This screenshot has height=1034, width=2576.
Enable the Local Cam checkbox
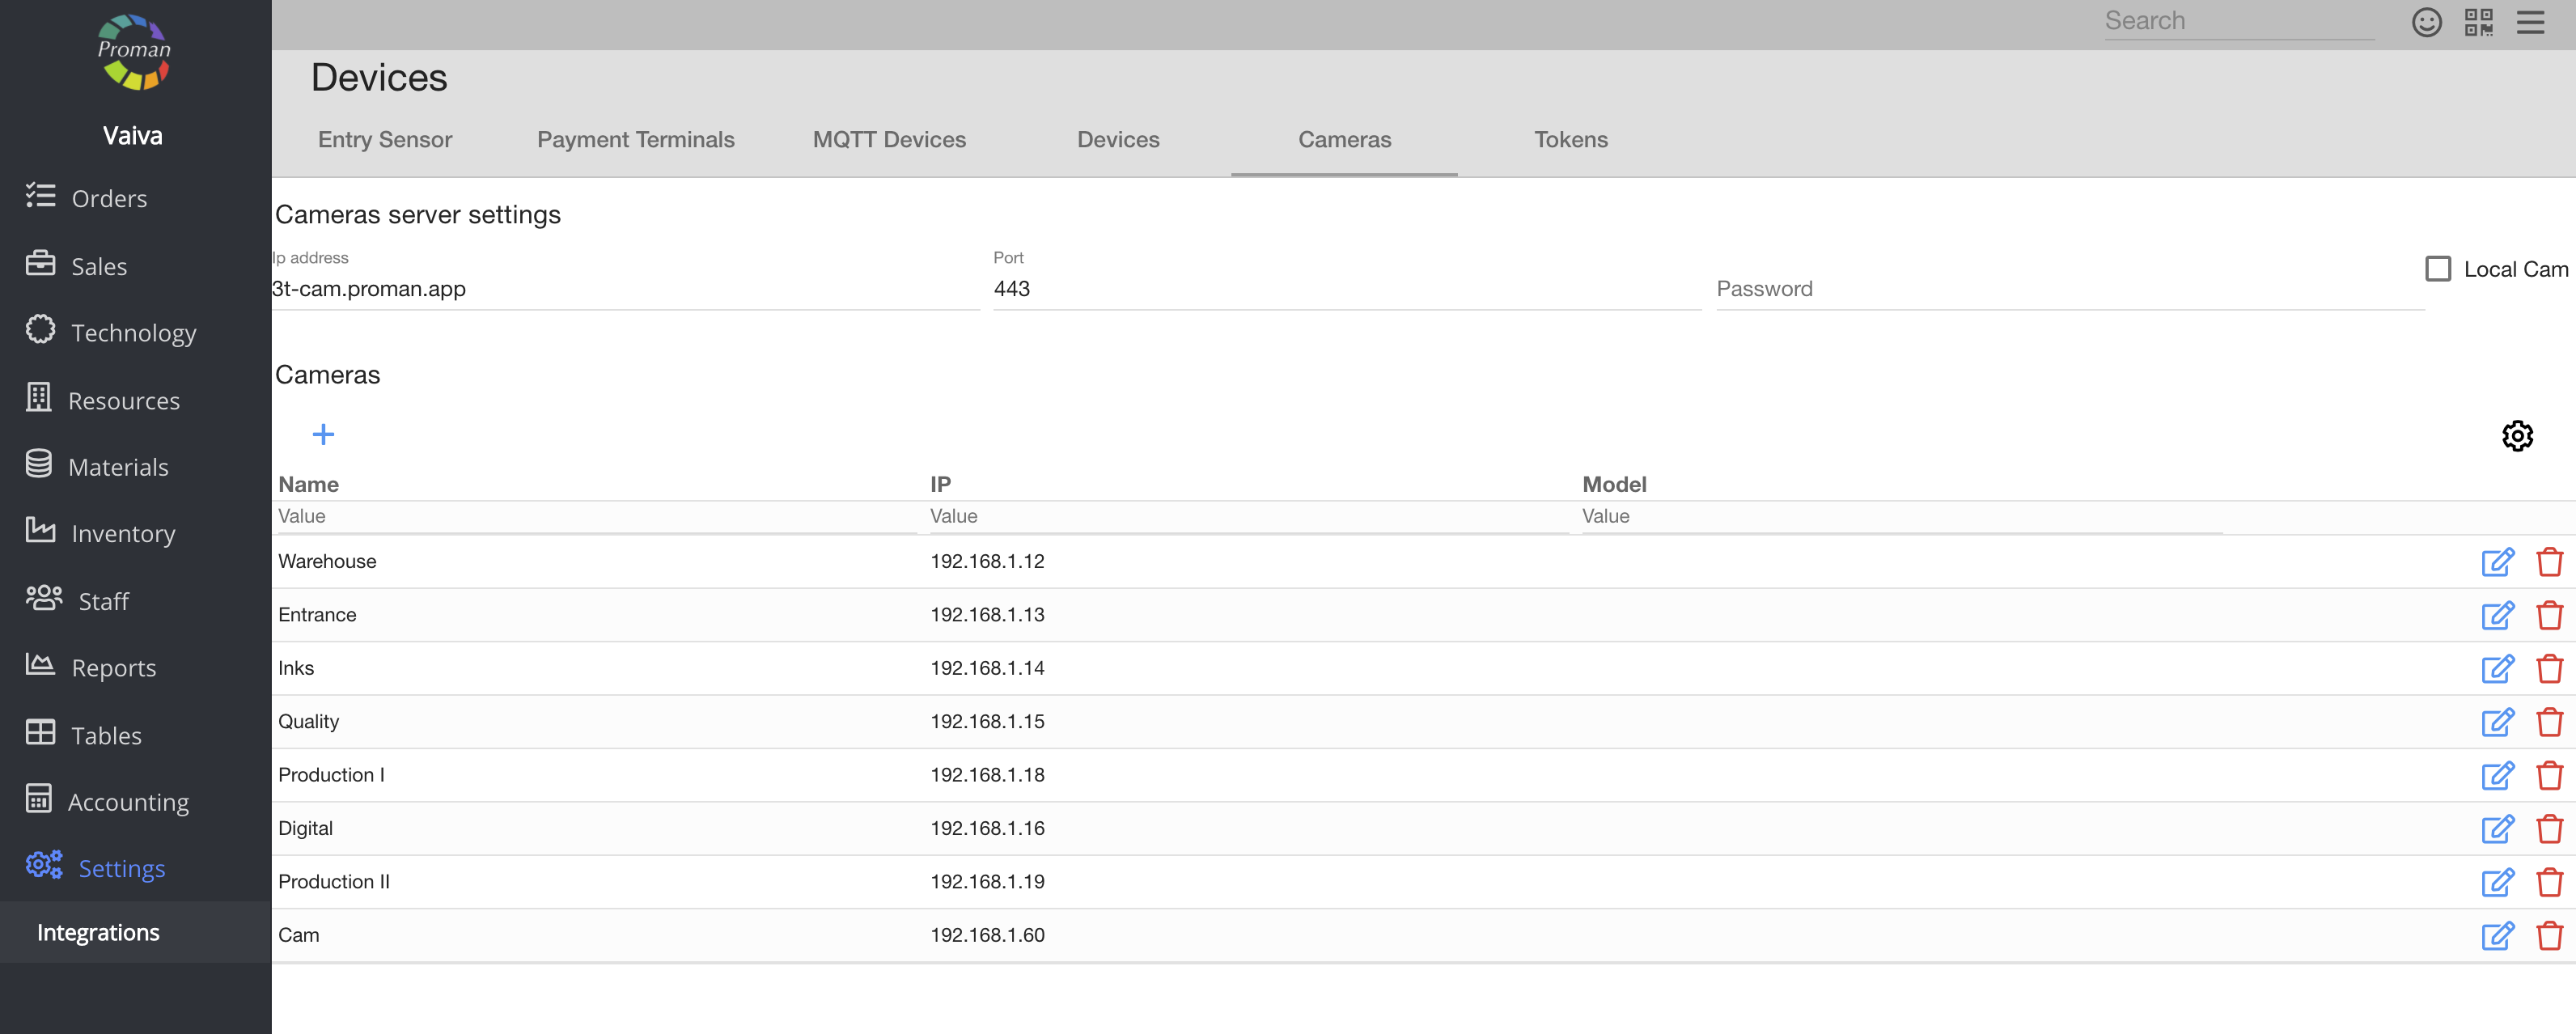pos(2438,269)
